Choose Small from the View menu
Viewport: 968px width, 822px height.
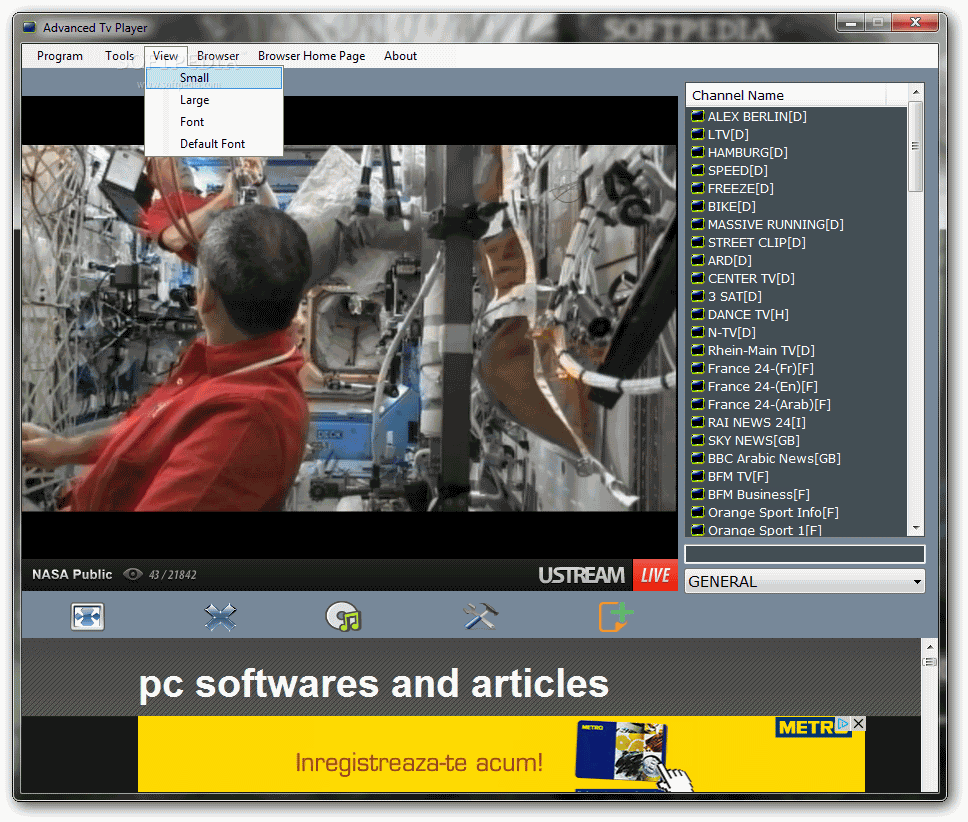point(214,78)
